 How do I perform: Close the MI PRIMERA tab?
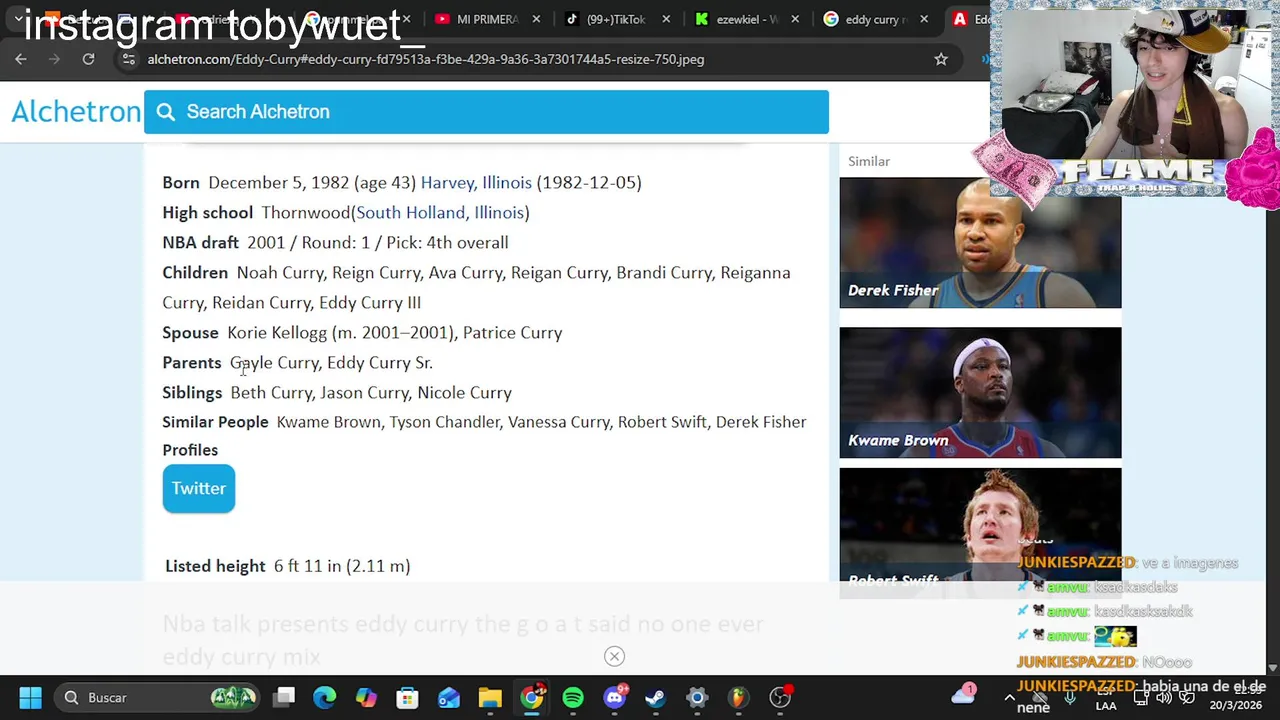click(x=536, y=19)
